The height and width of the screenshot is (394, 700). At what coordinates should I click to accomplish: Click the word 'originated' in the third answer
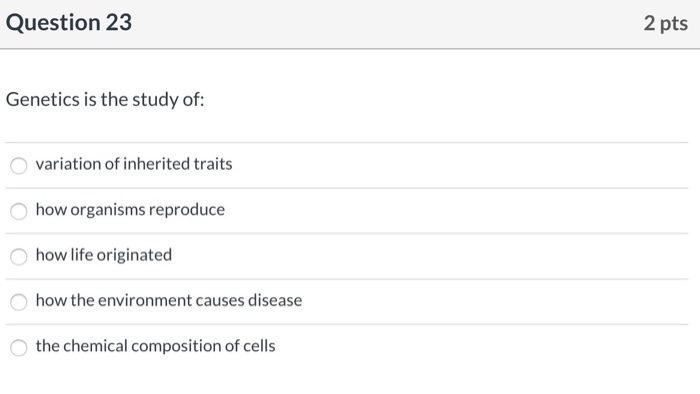134,255
